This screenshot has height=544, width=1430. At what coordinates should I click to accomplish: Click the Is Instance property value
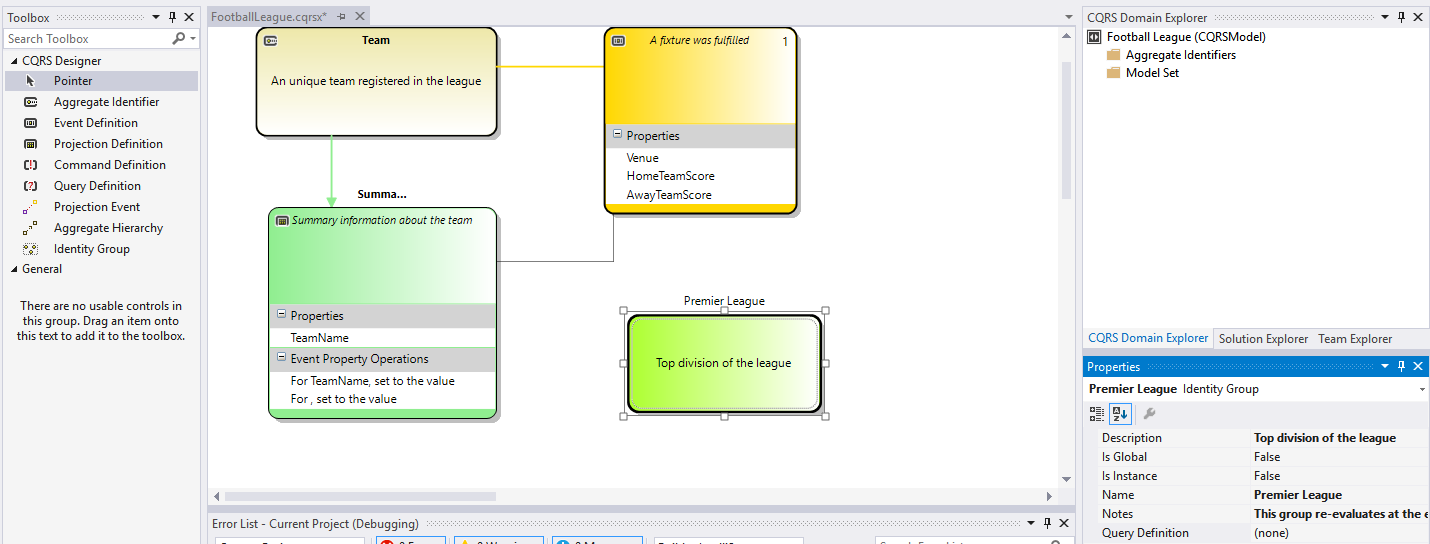click(x=1339, y=476)
